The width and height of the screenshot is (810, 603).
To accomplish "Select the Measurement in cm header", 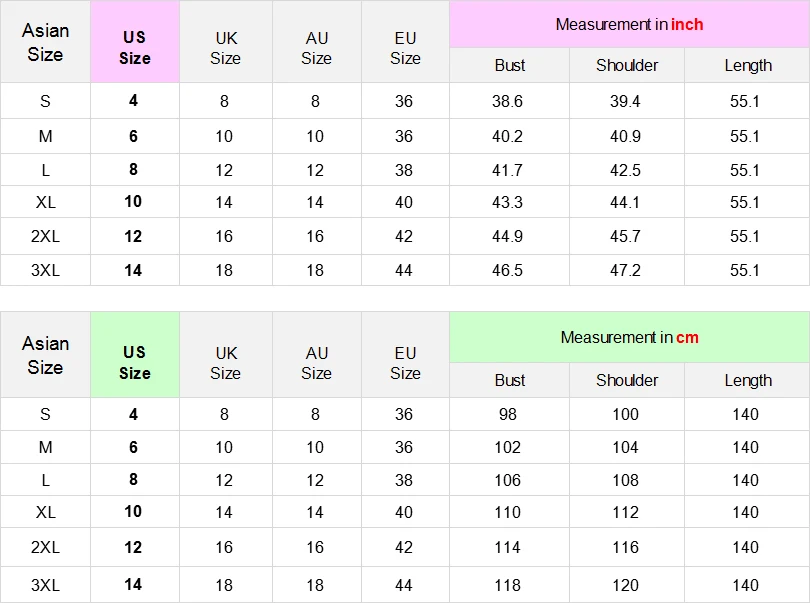I will 629,337.
